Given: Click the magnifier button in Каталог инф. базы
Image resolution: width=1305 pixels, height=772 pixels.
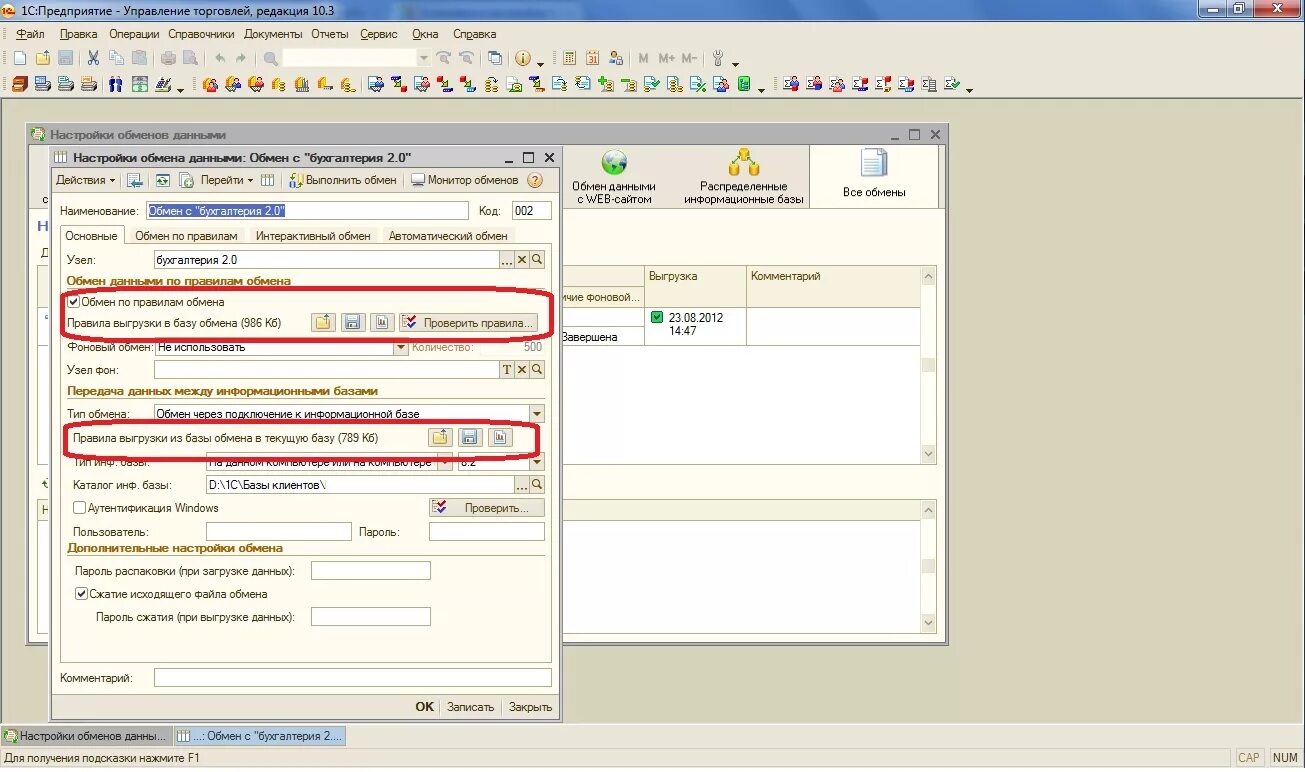Looking at the screenshot, I should pos(537,485).
